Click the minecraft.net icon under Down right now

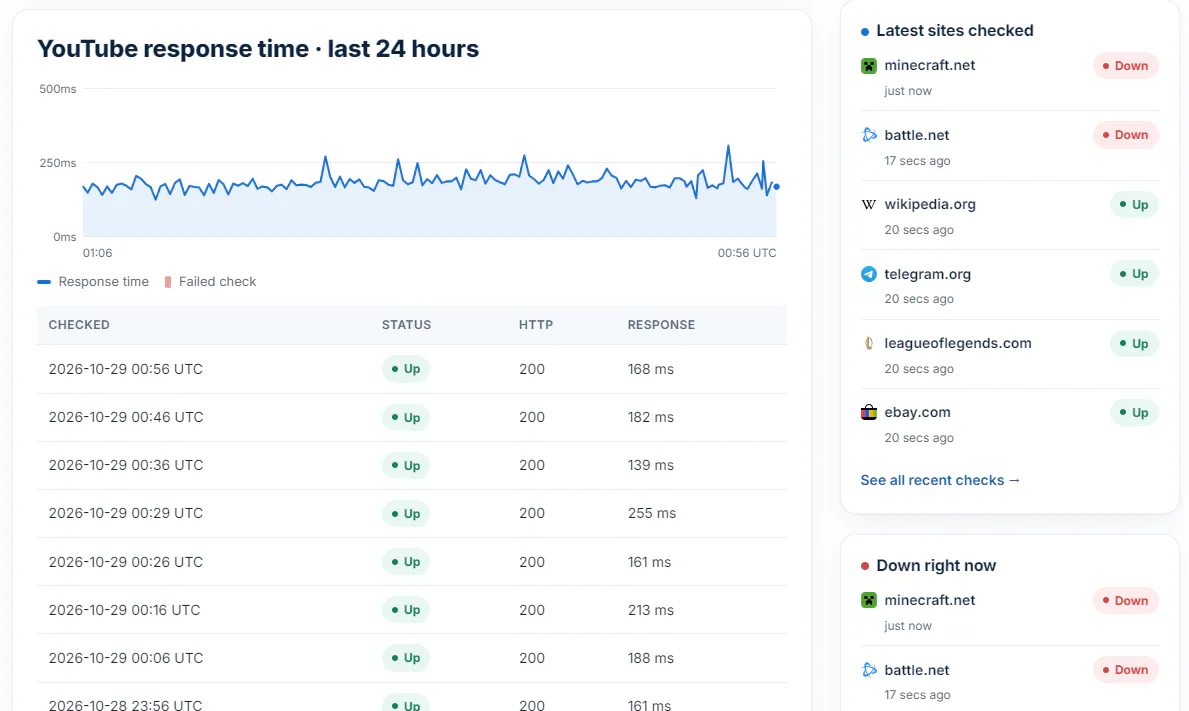869,600
